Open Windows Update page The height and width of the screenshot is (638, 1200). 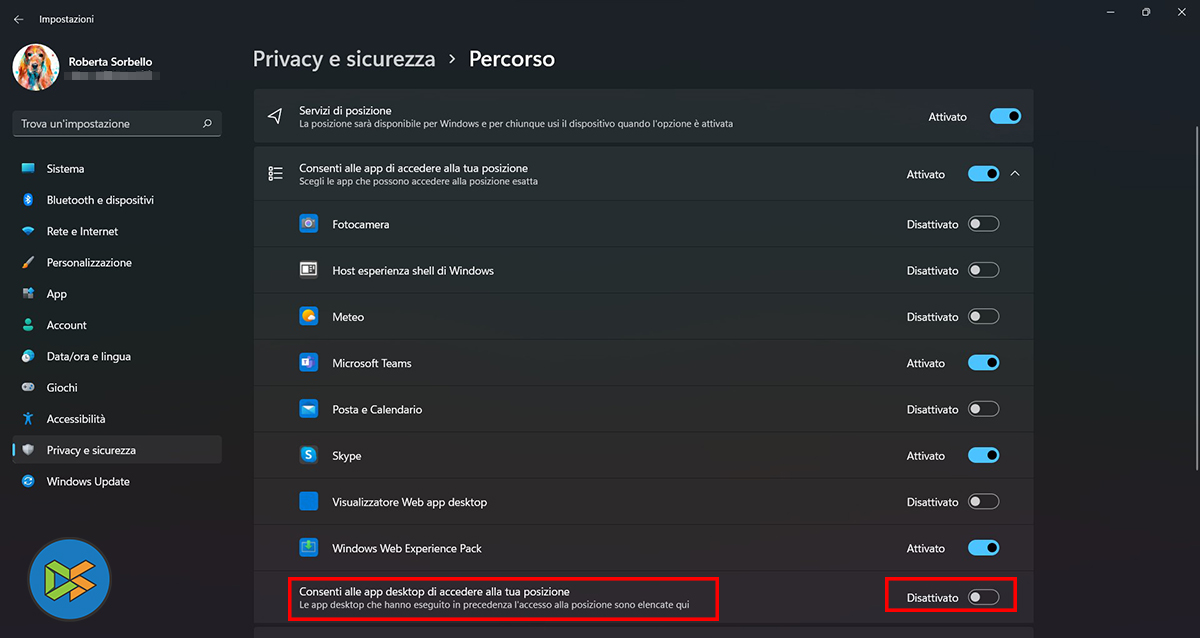(117, 481)
